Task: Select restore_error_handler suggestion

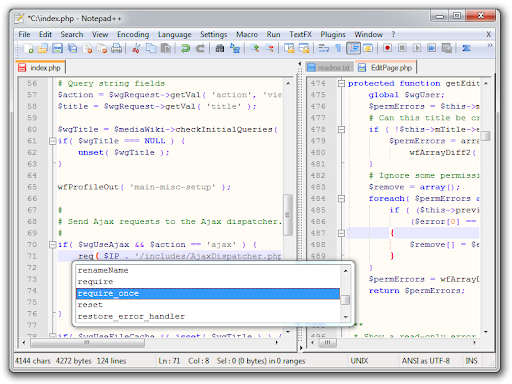Action: tap(208, 316)
